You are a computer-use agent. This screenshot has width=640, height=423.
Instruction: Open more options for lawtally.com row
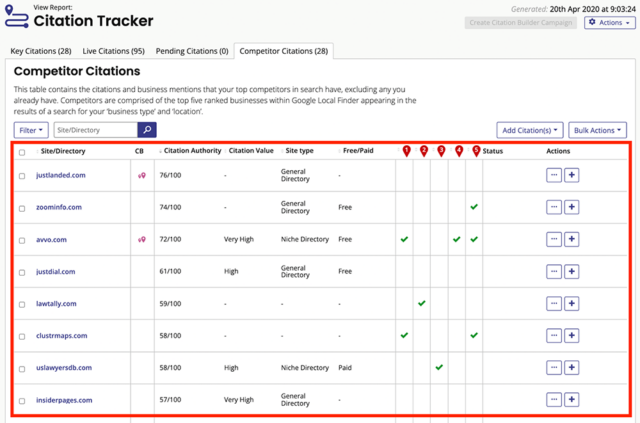click(554, 303)
